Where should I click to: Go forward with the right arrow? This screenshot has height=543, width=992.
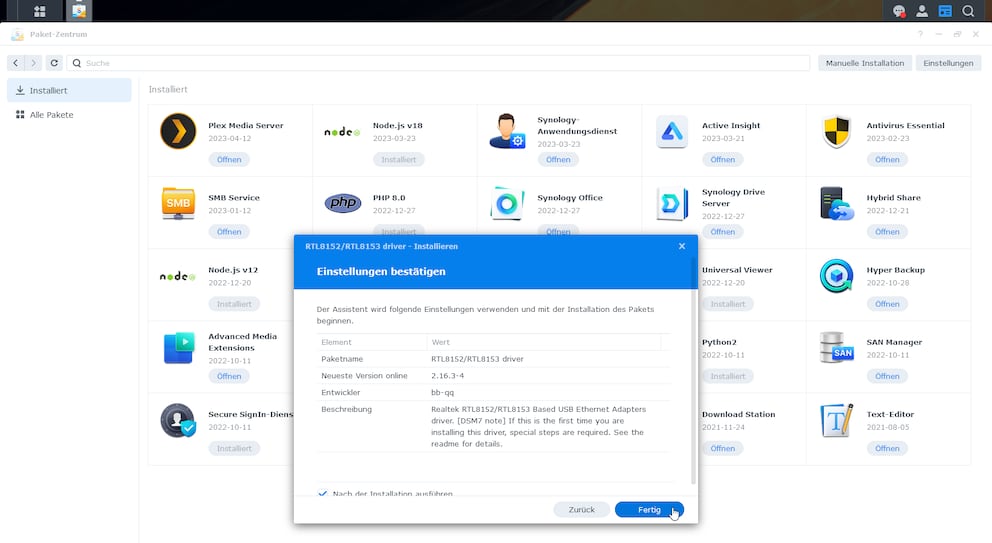pos(34,63)
